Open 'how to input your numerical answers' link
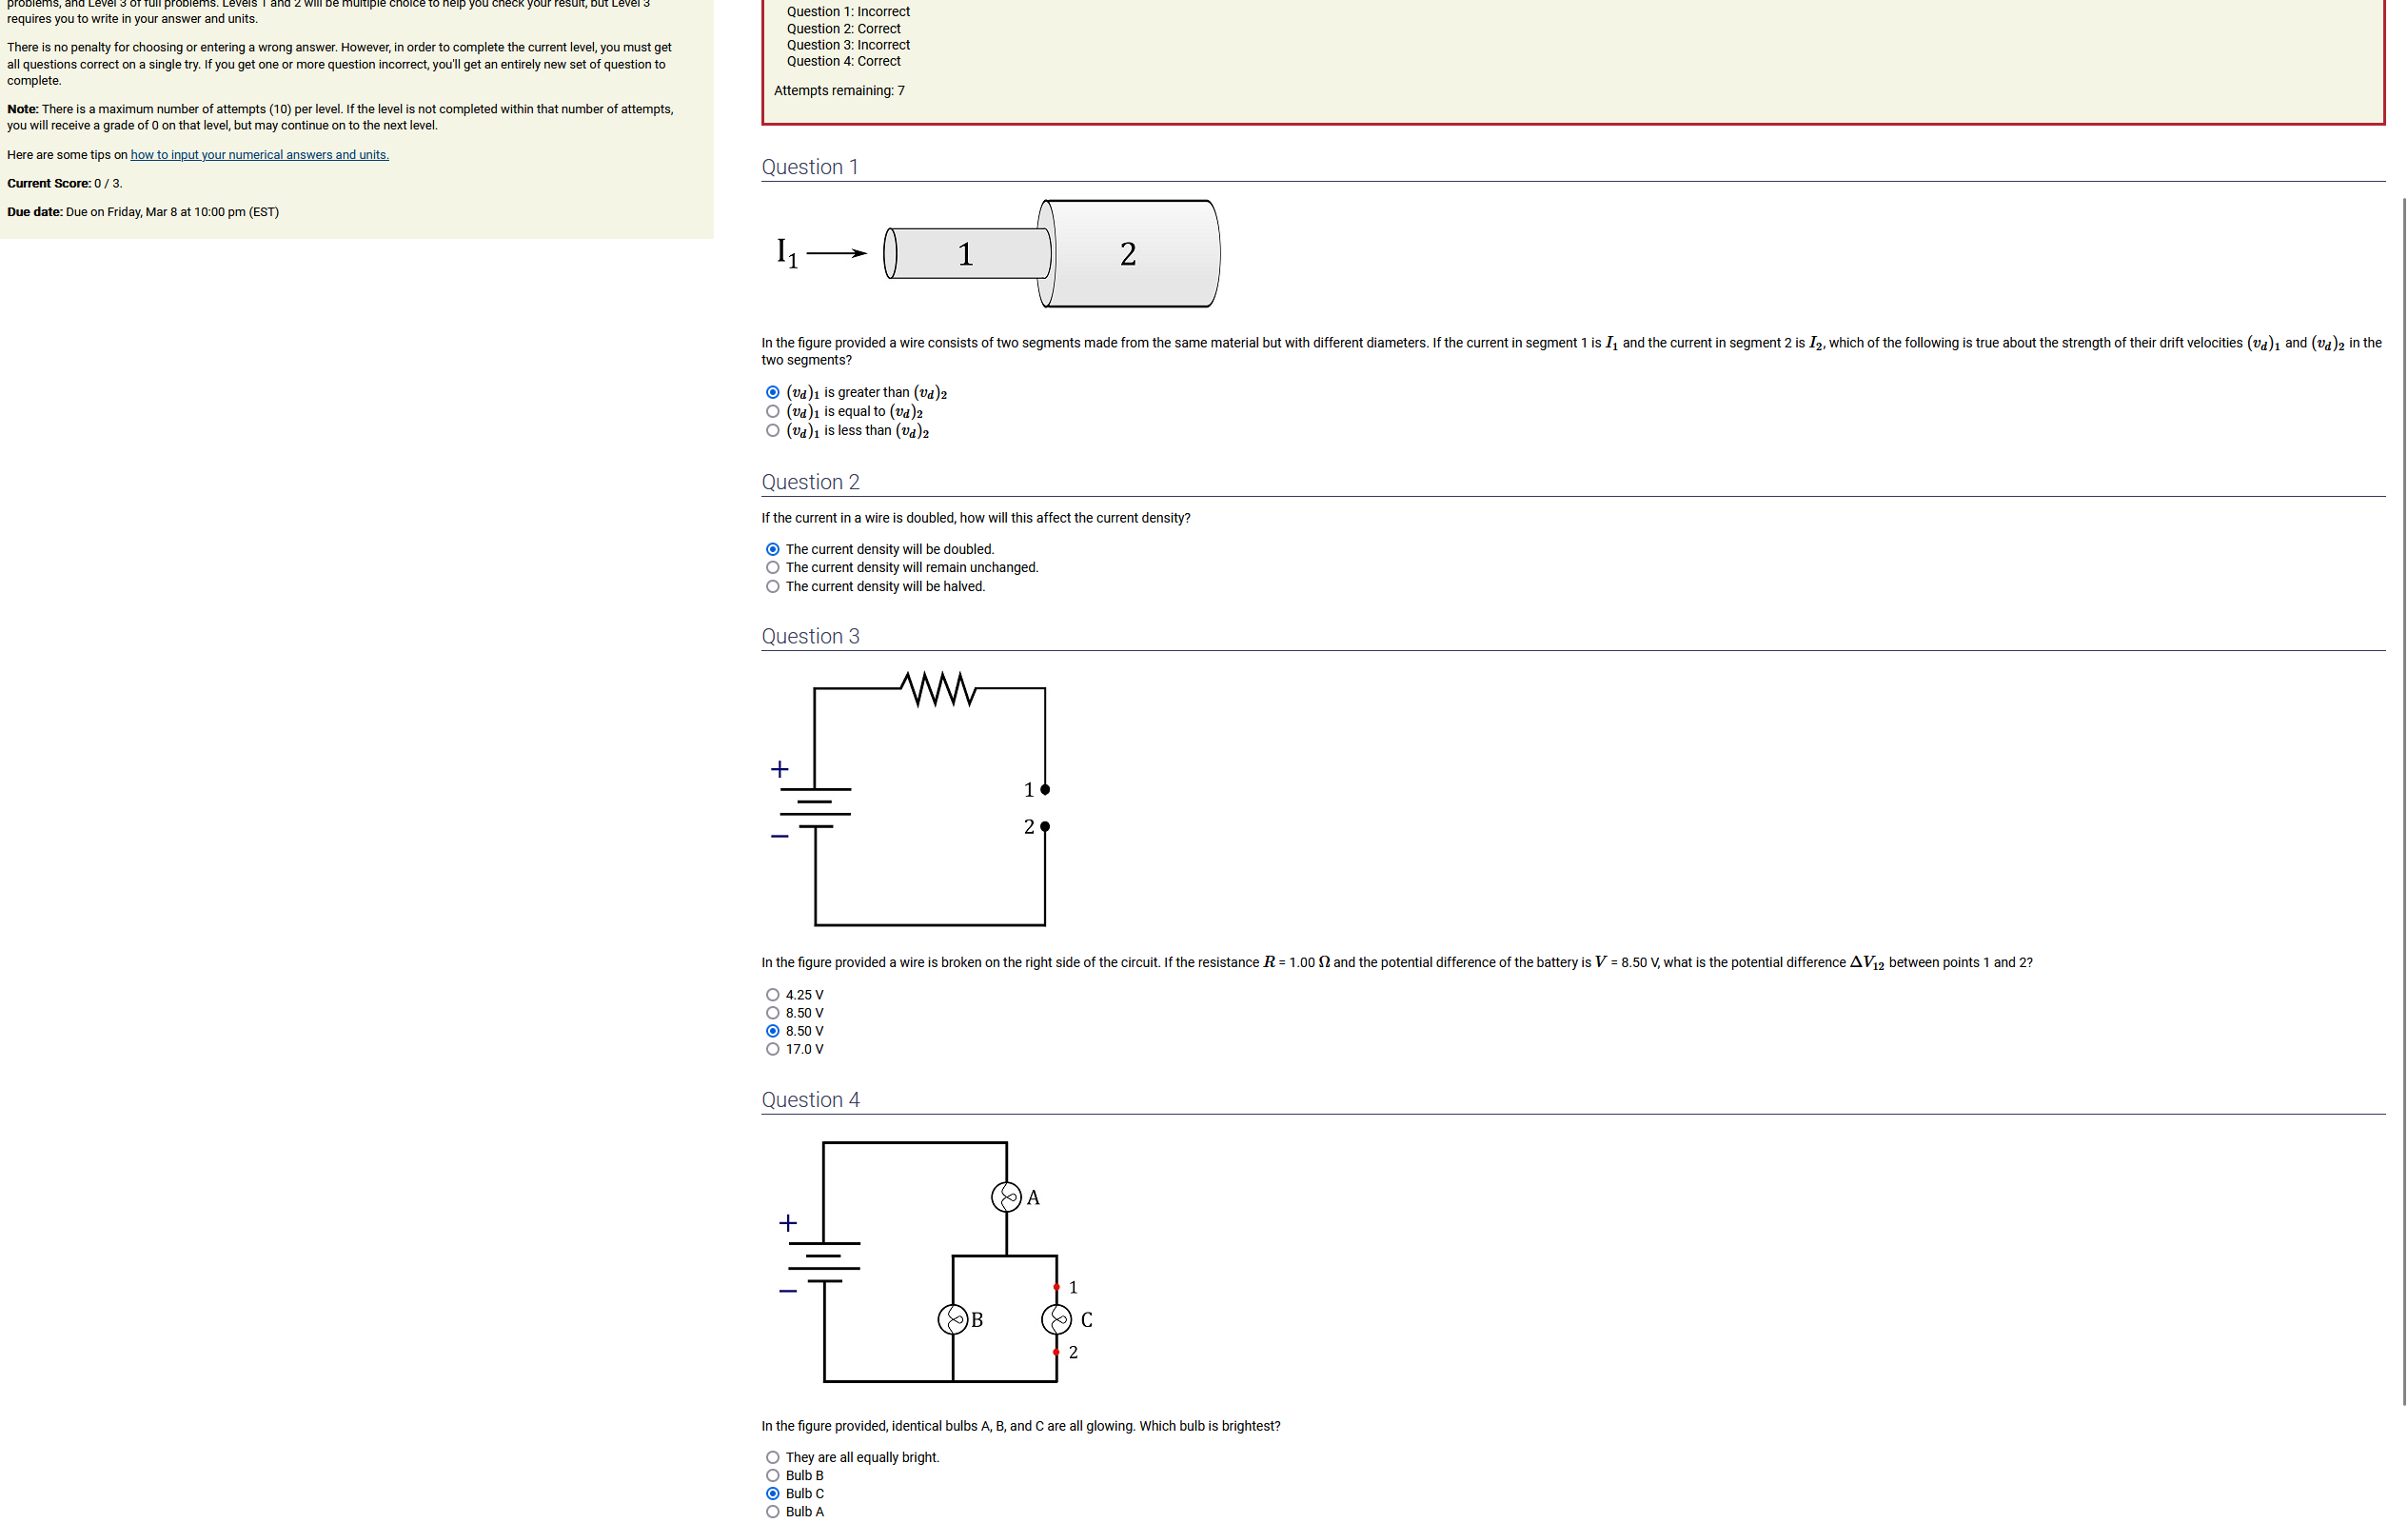Image resolution: width=2408 pixels, height=1523 pixels. (x=259, y=155)
